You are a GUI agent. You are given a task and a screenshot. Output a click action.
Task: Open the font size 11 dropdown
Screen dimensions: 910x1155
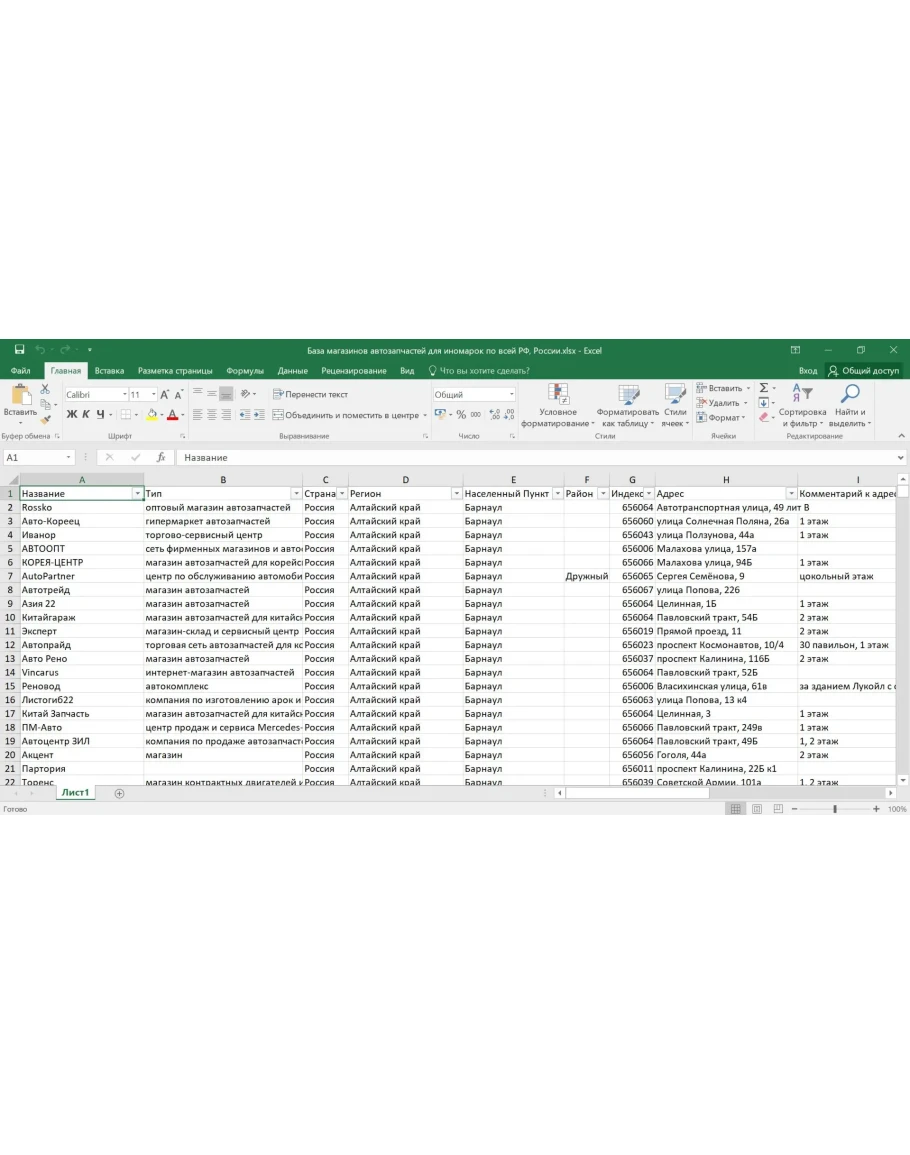point(153,395)
